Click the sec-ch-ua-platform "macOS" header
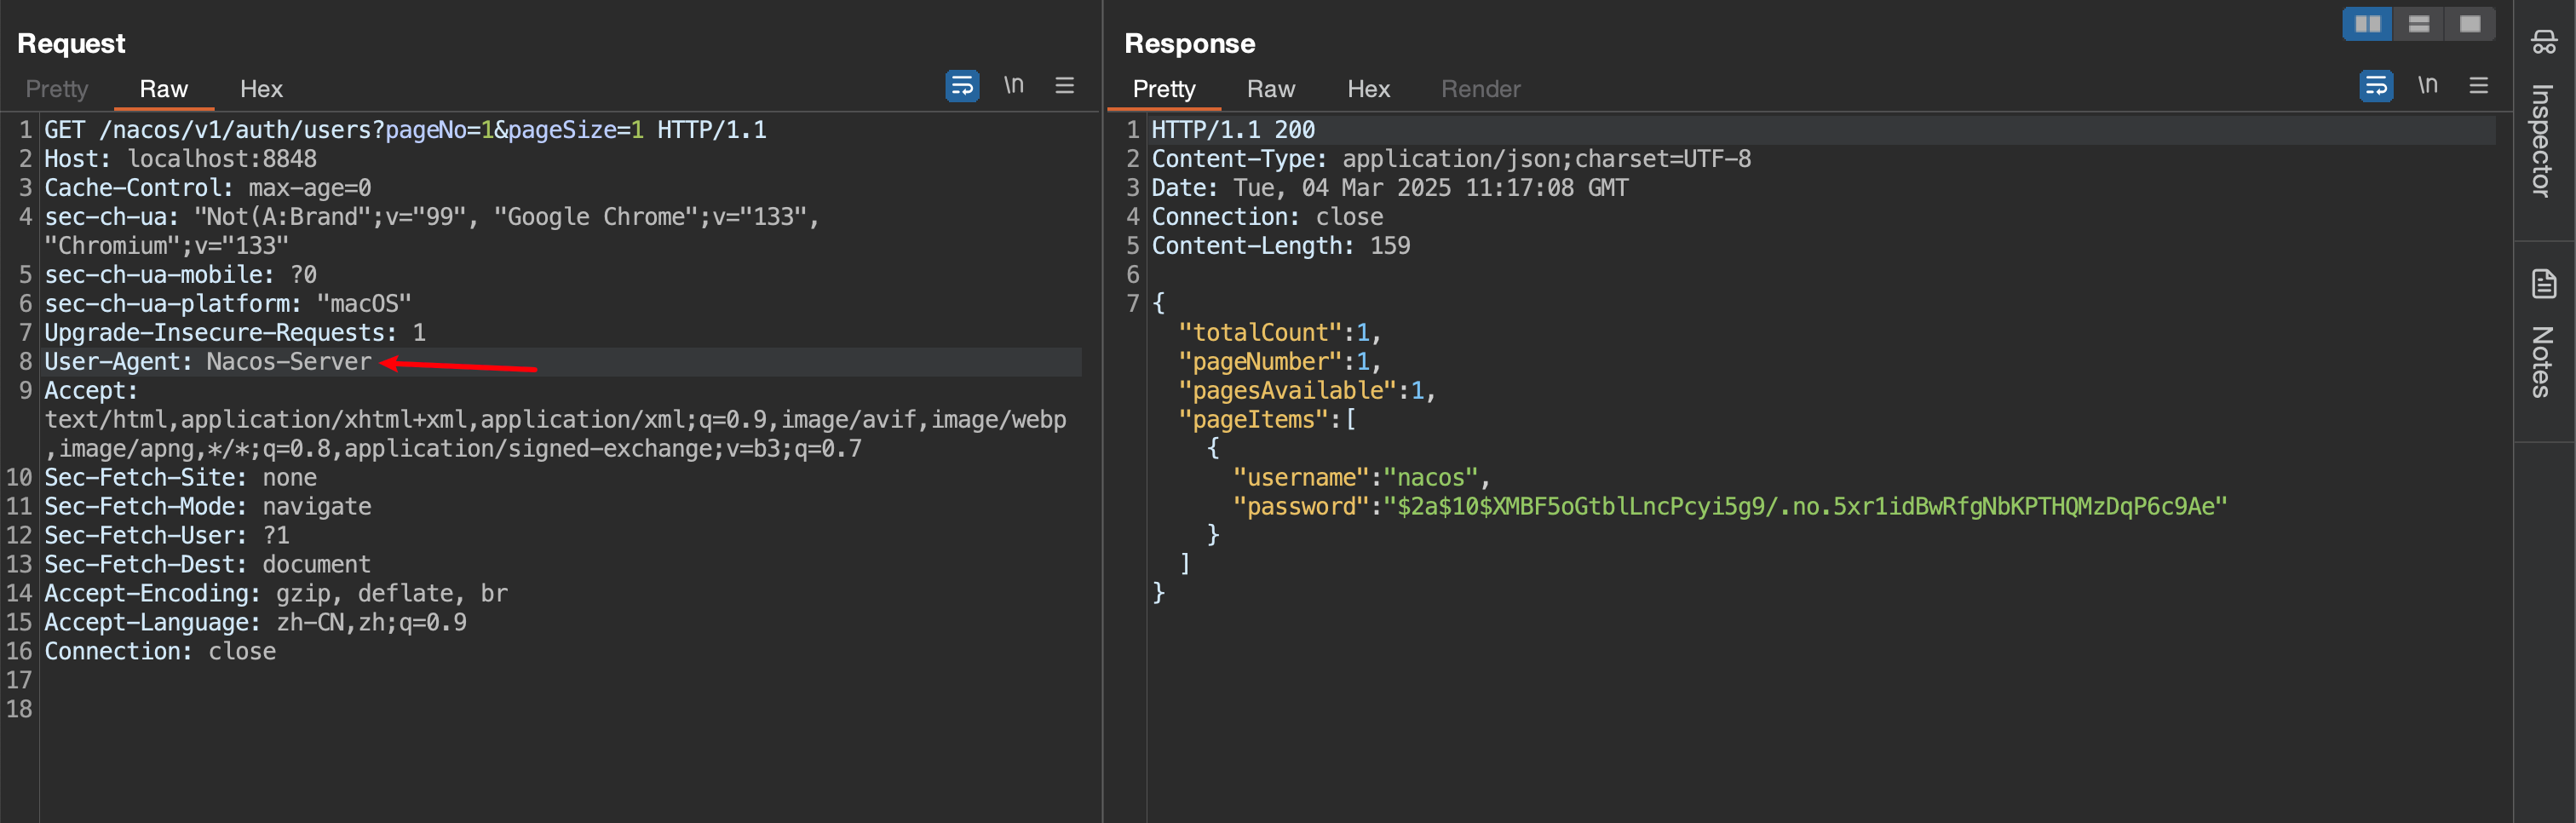The height and width of the screenshot is (823, 2576). pyautogui.click(x=228, y=304)
